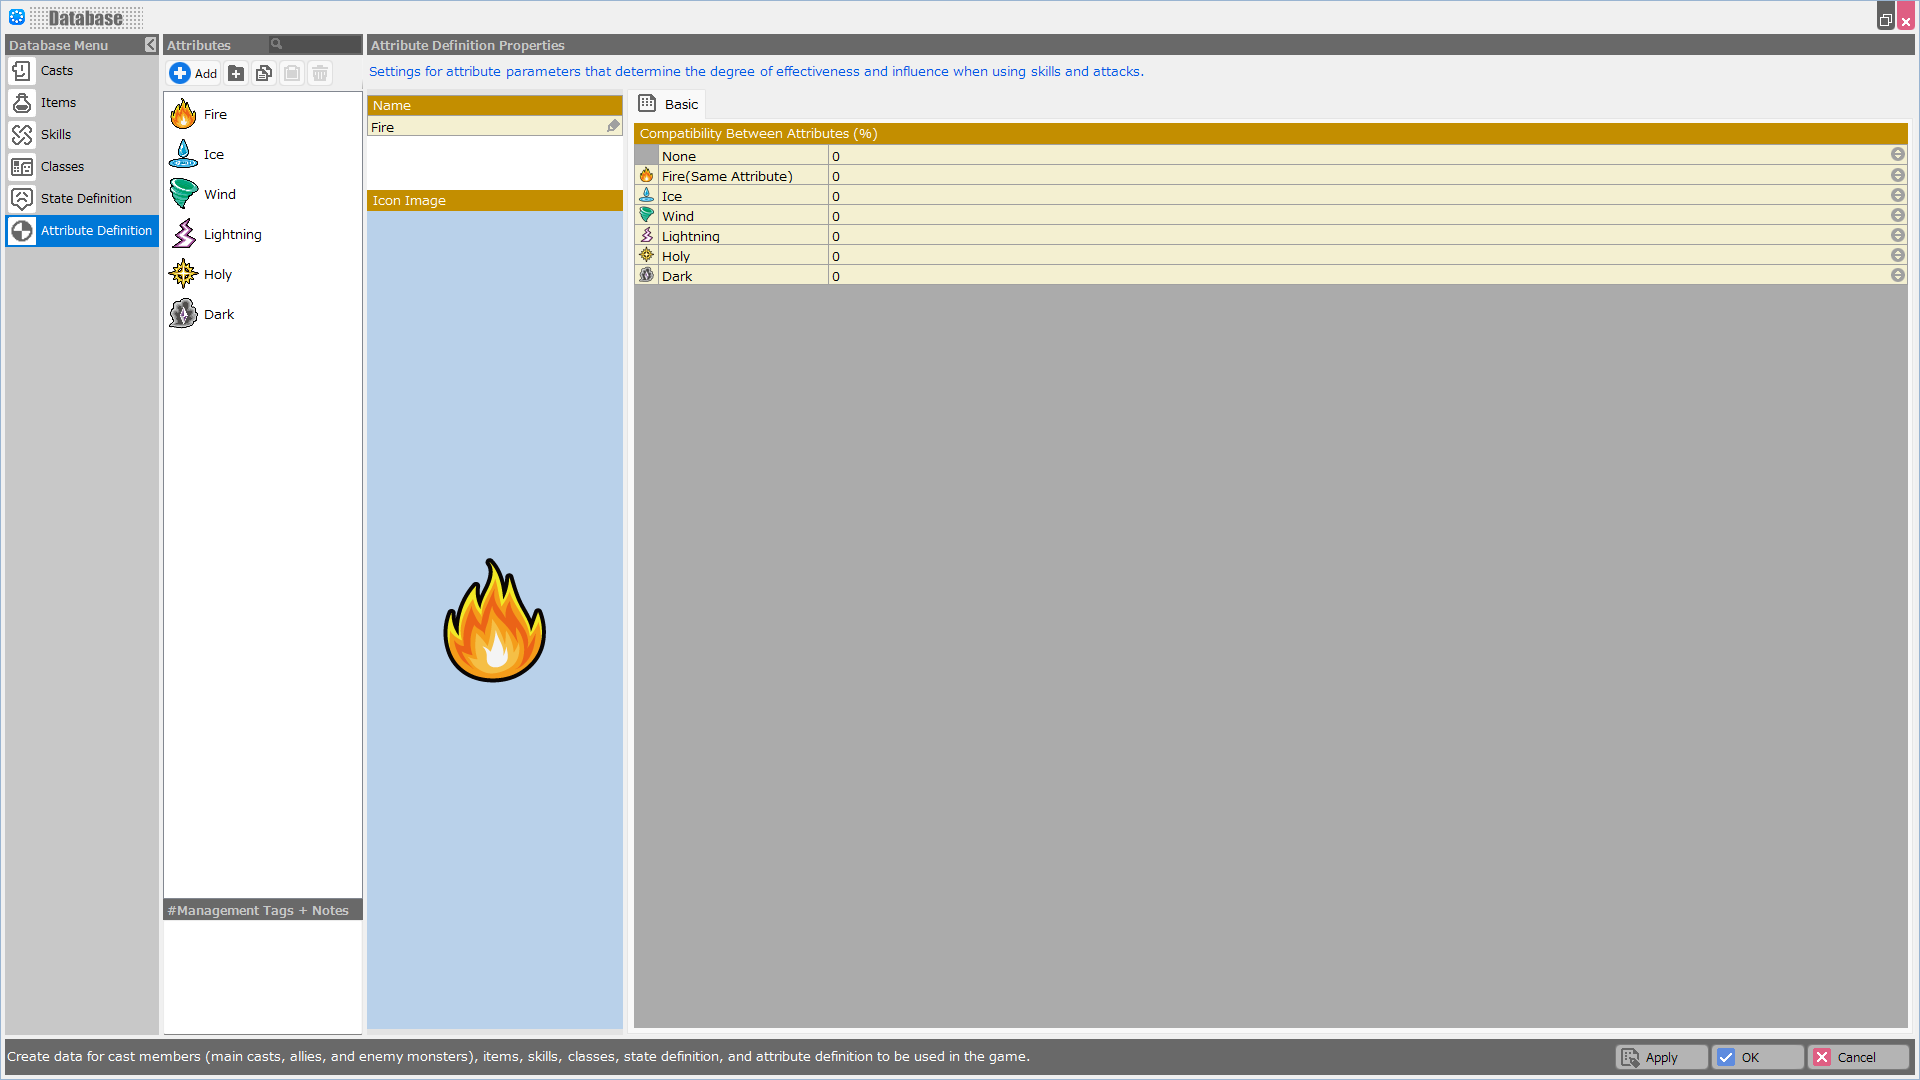Select the Holy attribute in the list
This screenshot has width=1920, height=1080.
click(217, 274)
